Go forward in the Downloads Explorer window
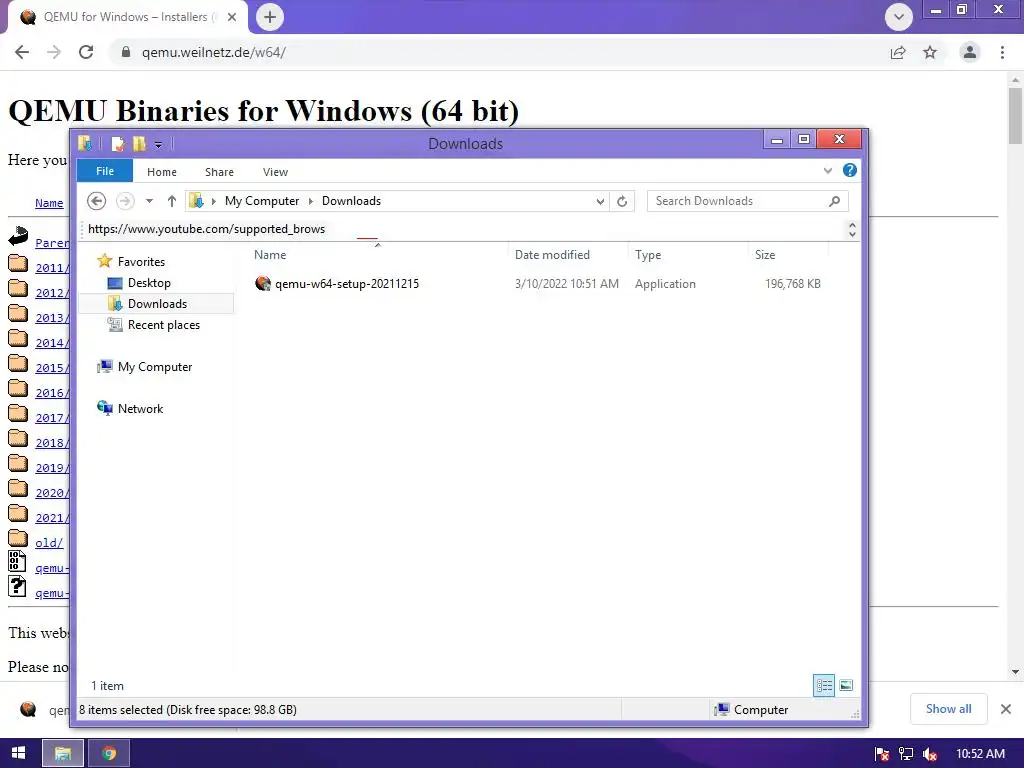1024x768 pixels. pyautogui.click(x=125, y=201)
